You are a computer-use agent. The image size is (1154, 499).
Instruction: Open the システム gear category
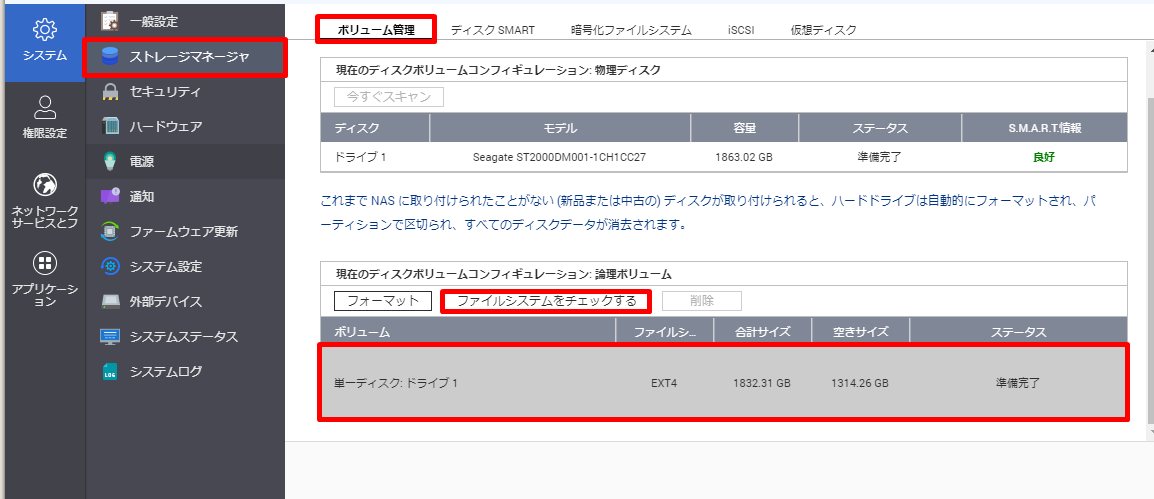coord(45,41)
